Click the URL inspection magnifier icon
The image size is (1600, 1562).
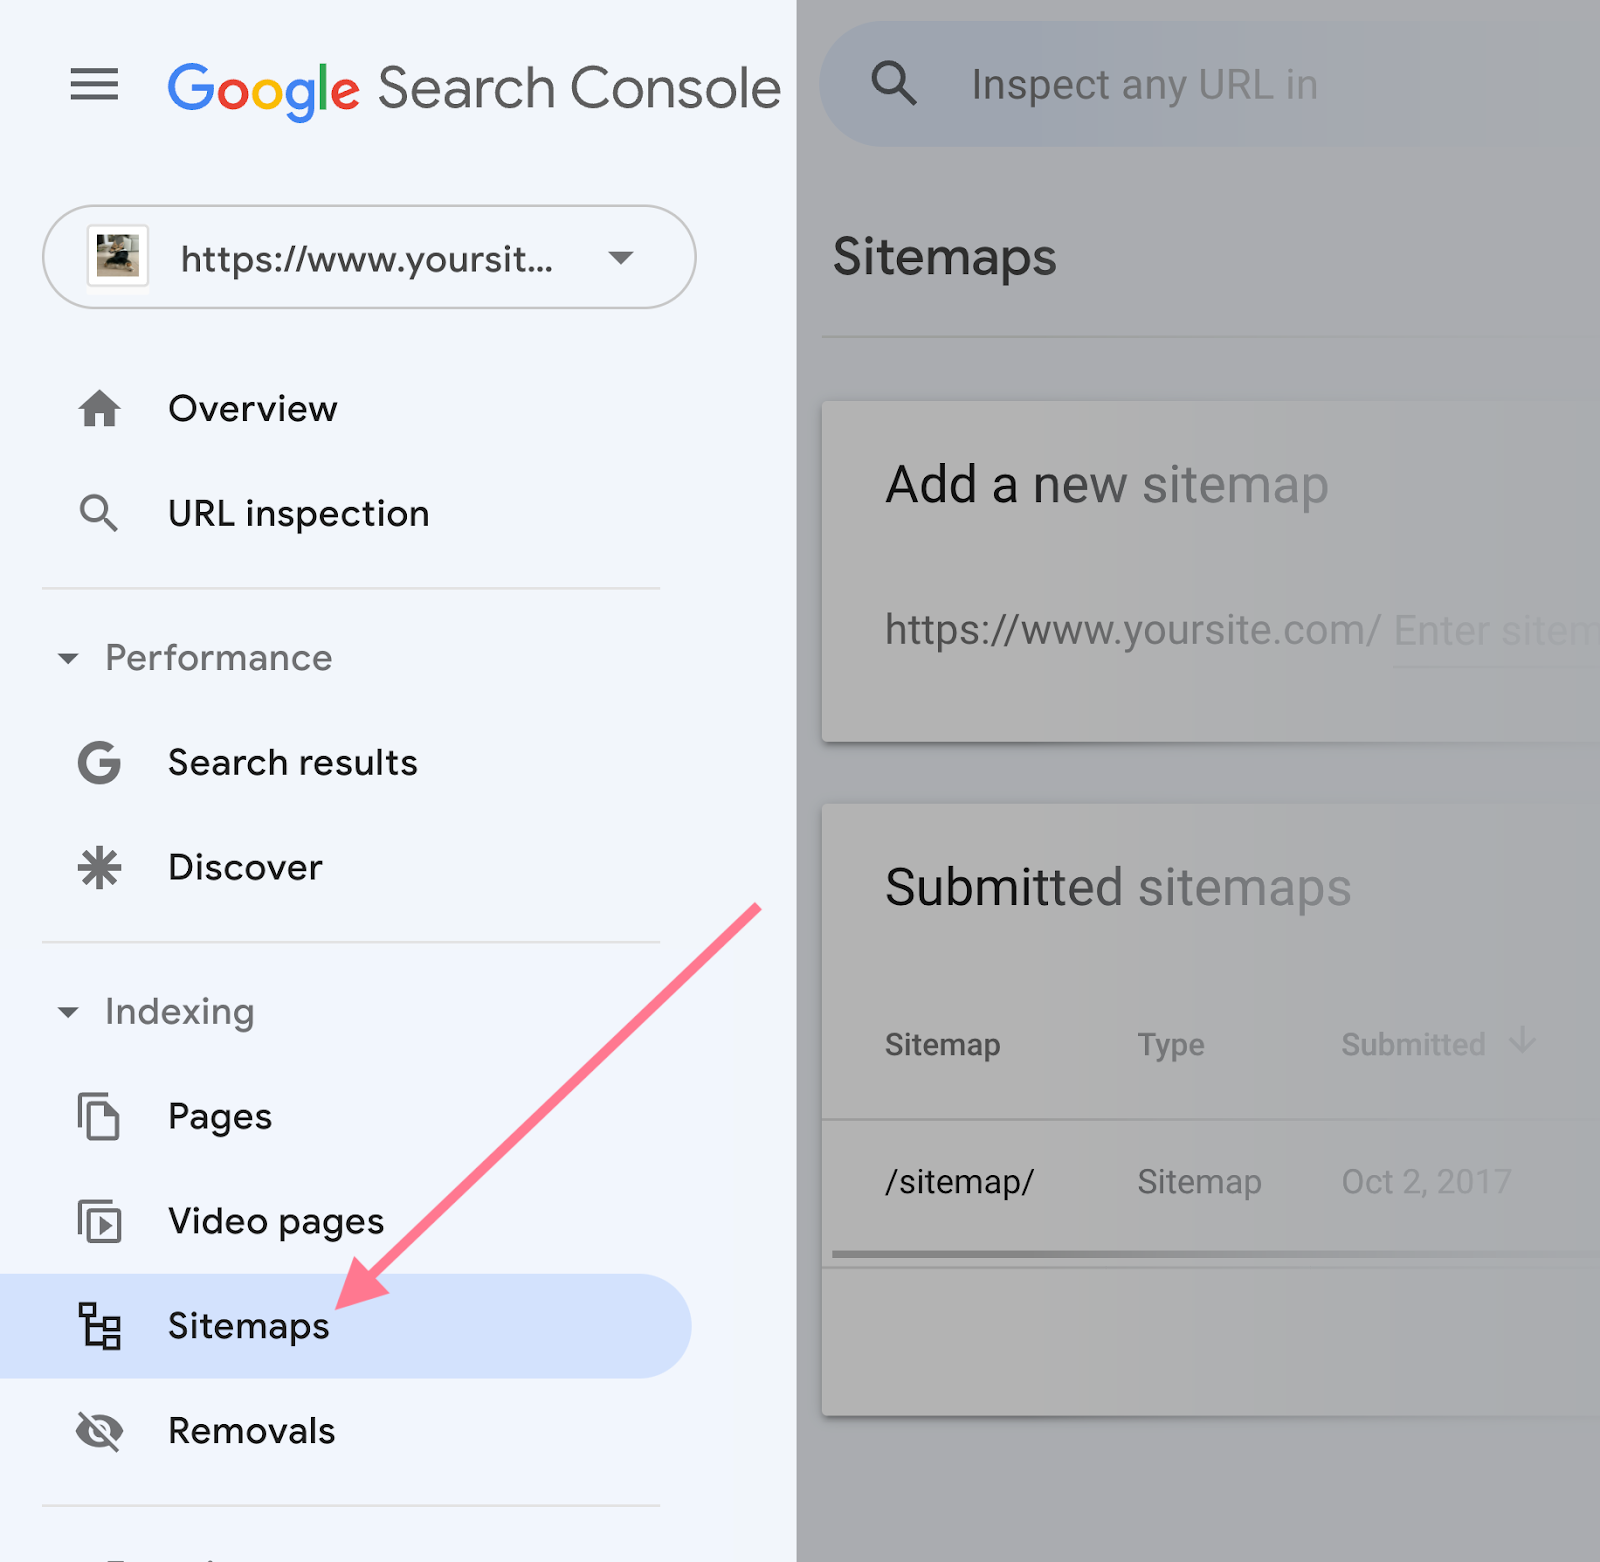[99, 513]
